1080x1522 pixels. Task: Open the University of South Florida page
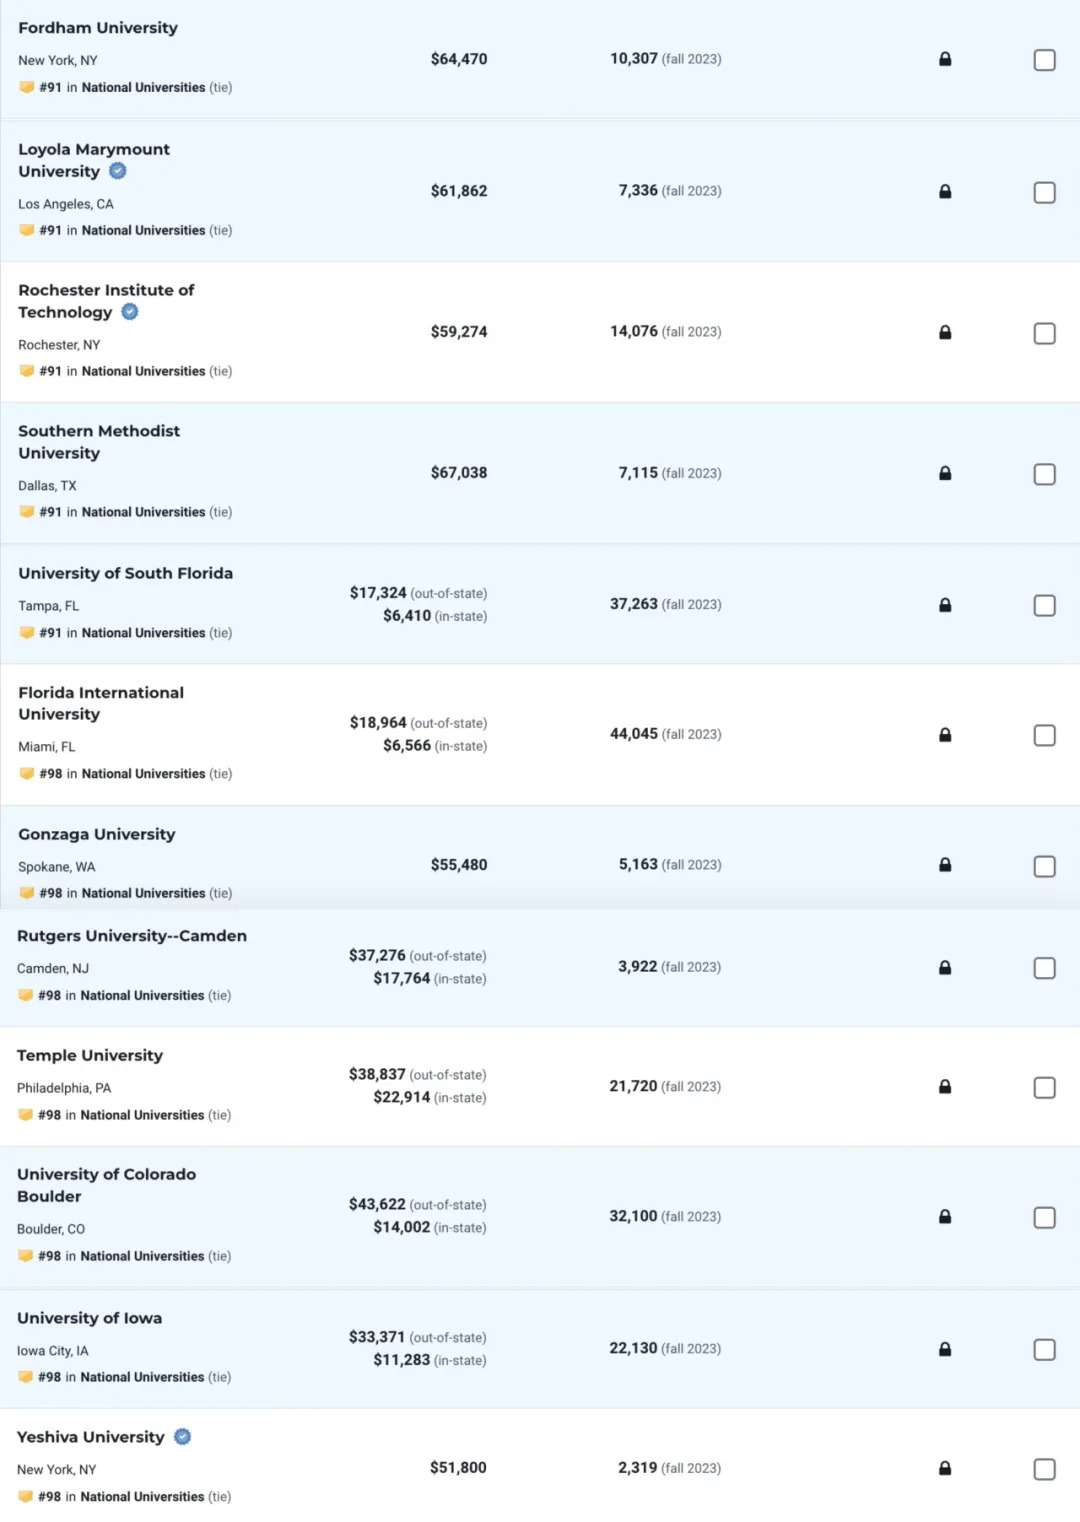[125, 573]
